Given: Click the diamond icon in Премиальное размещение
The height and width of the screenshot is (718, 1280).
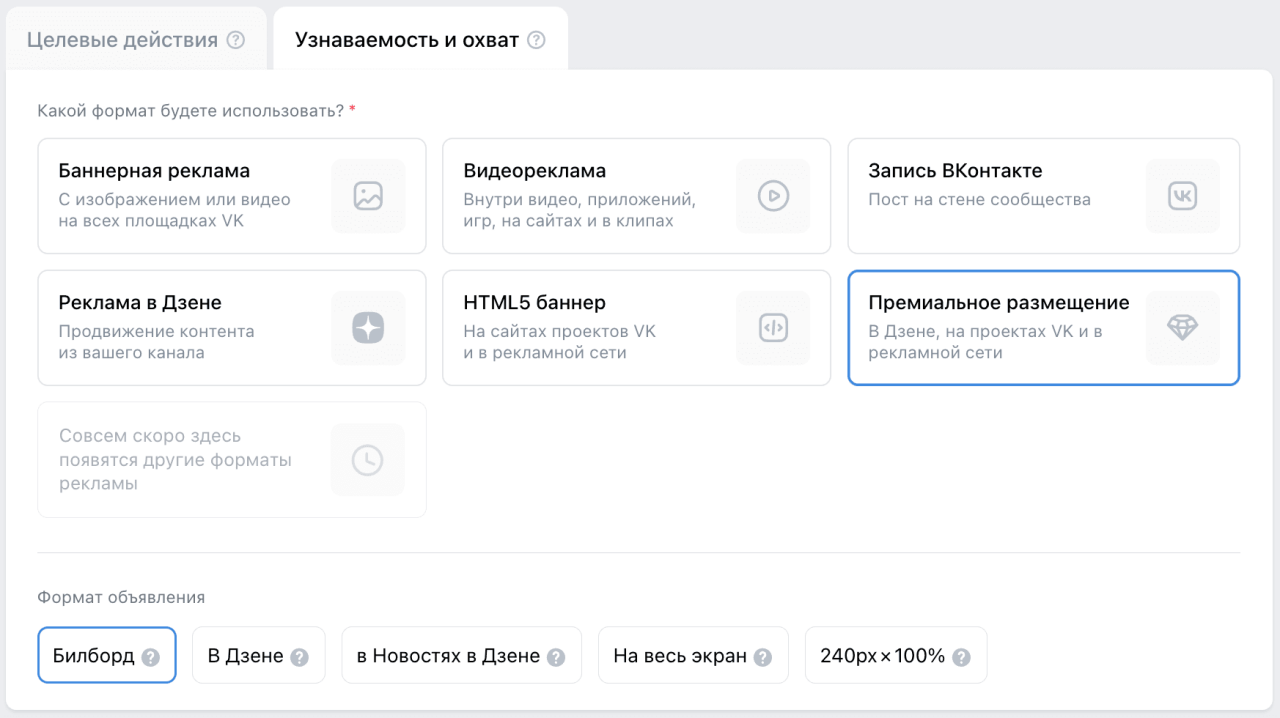Looking at the screenshot, I should [1182, 328].
